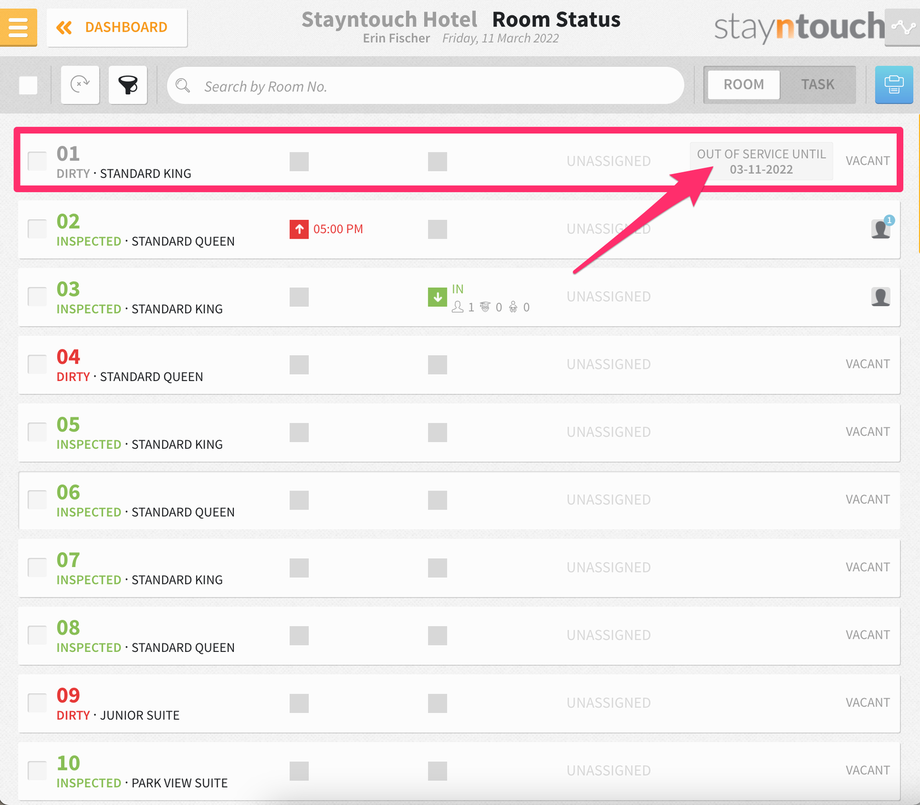
Task: Go back to Dashboard
Action: point(117,27)
